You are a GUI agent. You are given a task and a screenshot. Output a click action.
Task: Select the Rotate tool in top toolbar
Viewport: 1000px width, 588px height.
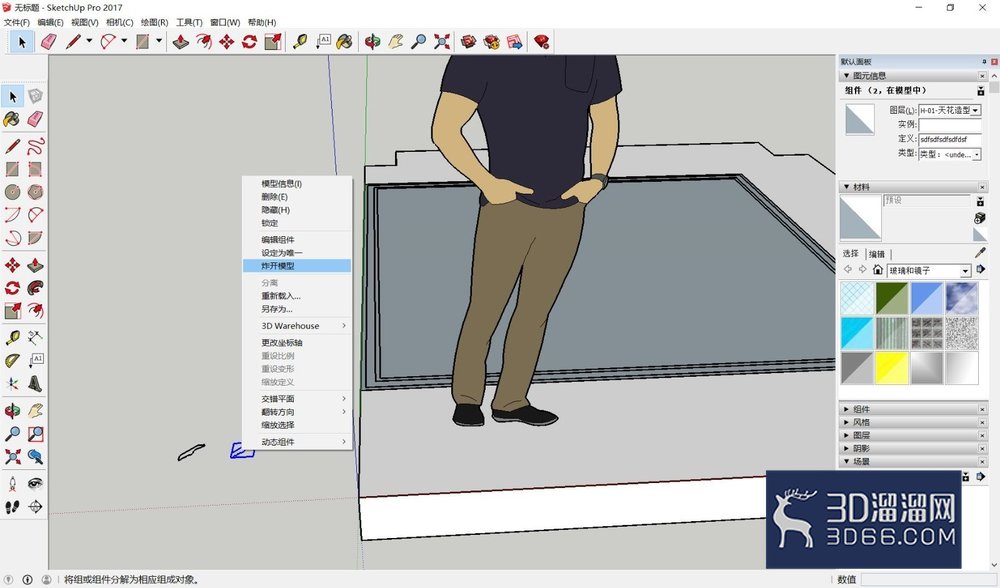point(249,42)
